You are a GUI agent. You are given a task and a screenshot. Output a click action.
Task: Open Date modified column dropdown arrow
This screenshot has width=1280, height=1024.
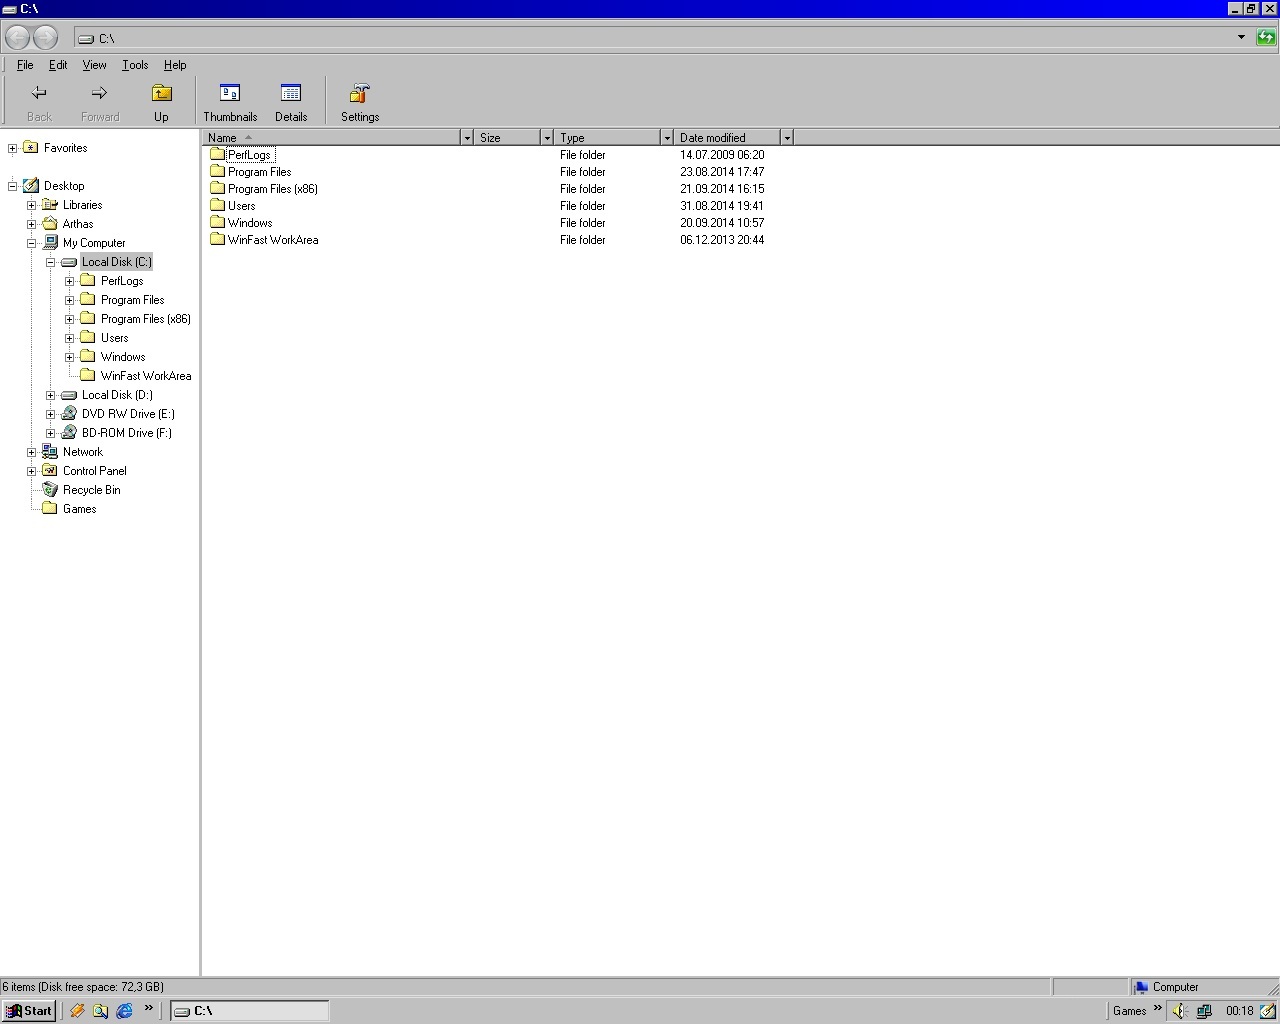tap(787, 137)
